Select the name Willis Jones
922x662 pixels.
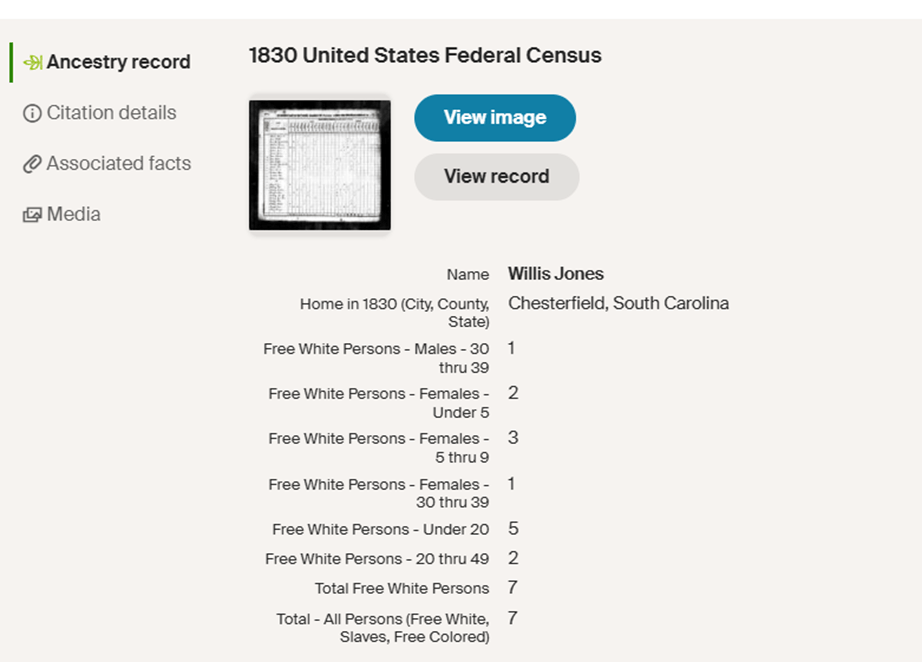[x=555, y=274]
